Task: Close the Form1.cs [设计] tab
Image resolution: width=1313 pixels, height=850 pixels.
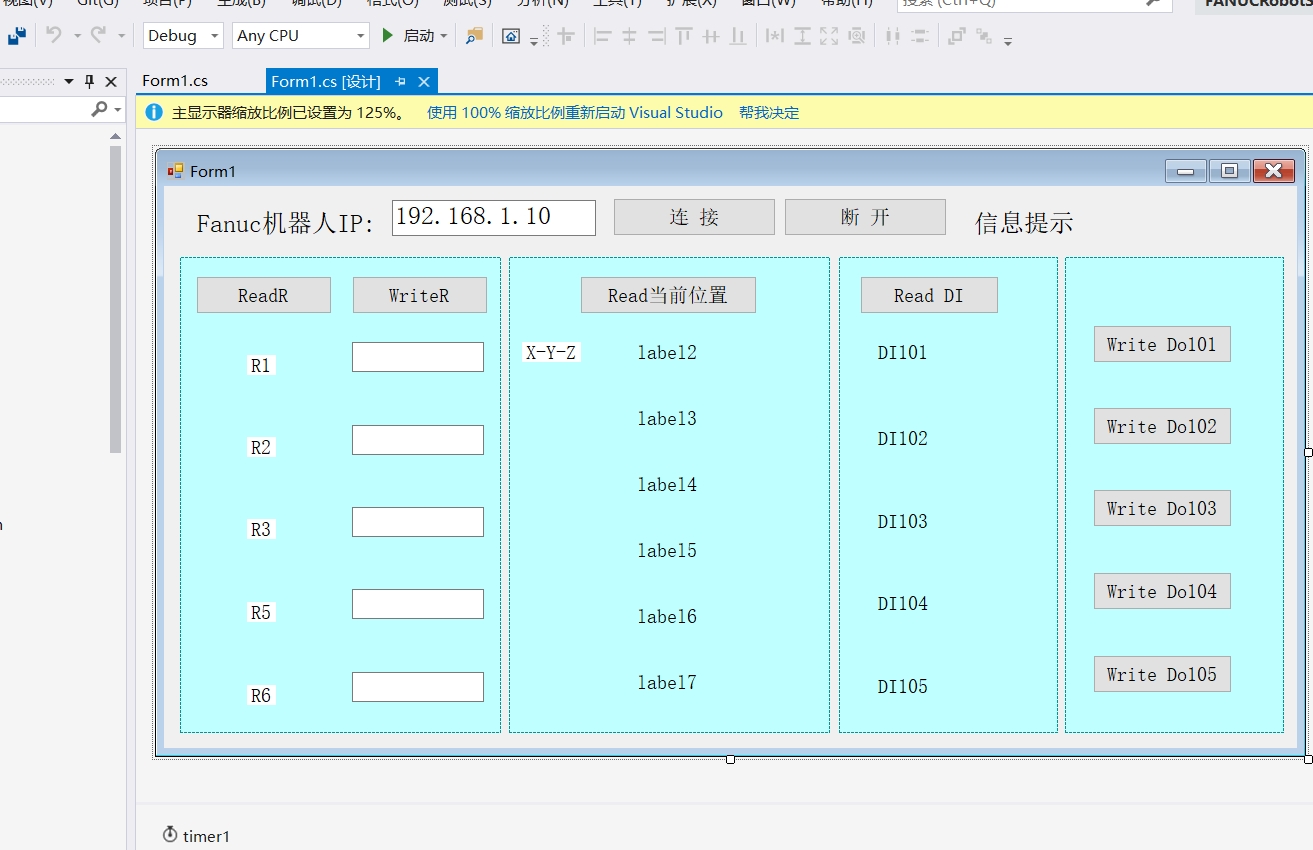Action: [x=424, y=82]
